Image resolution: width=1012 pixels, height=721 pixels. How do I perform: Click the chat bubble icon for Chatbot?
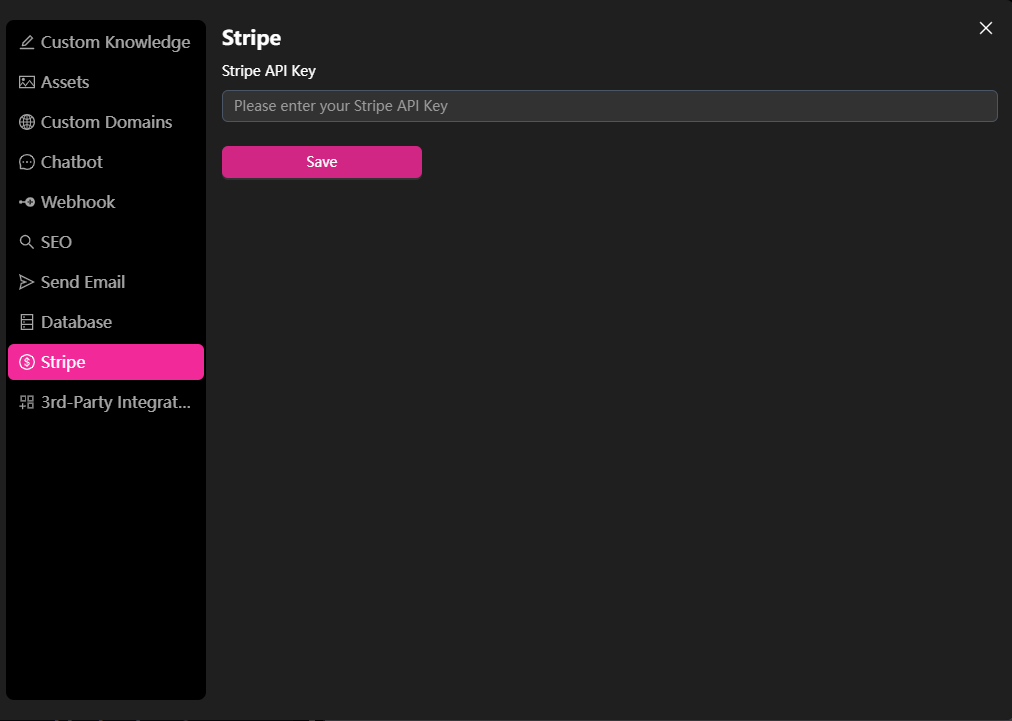tap(27, 162)
